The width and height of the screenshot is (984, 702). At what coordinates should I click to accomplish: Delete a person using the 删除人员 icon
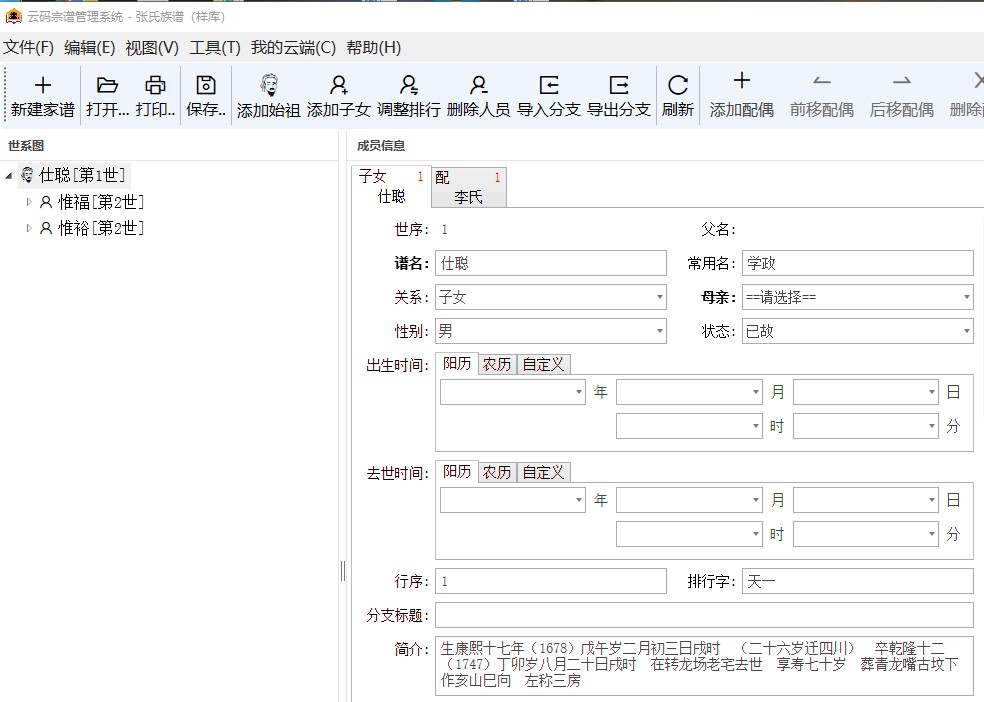click(477, 95)
